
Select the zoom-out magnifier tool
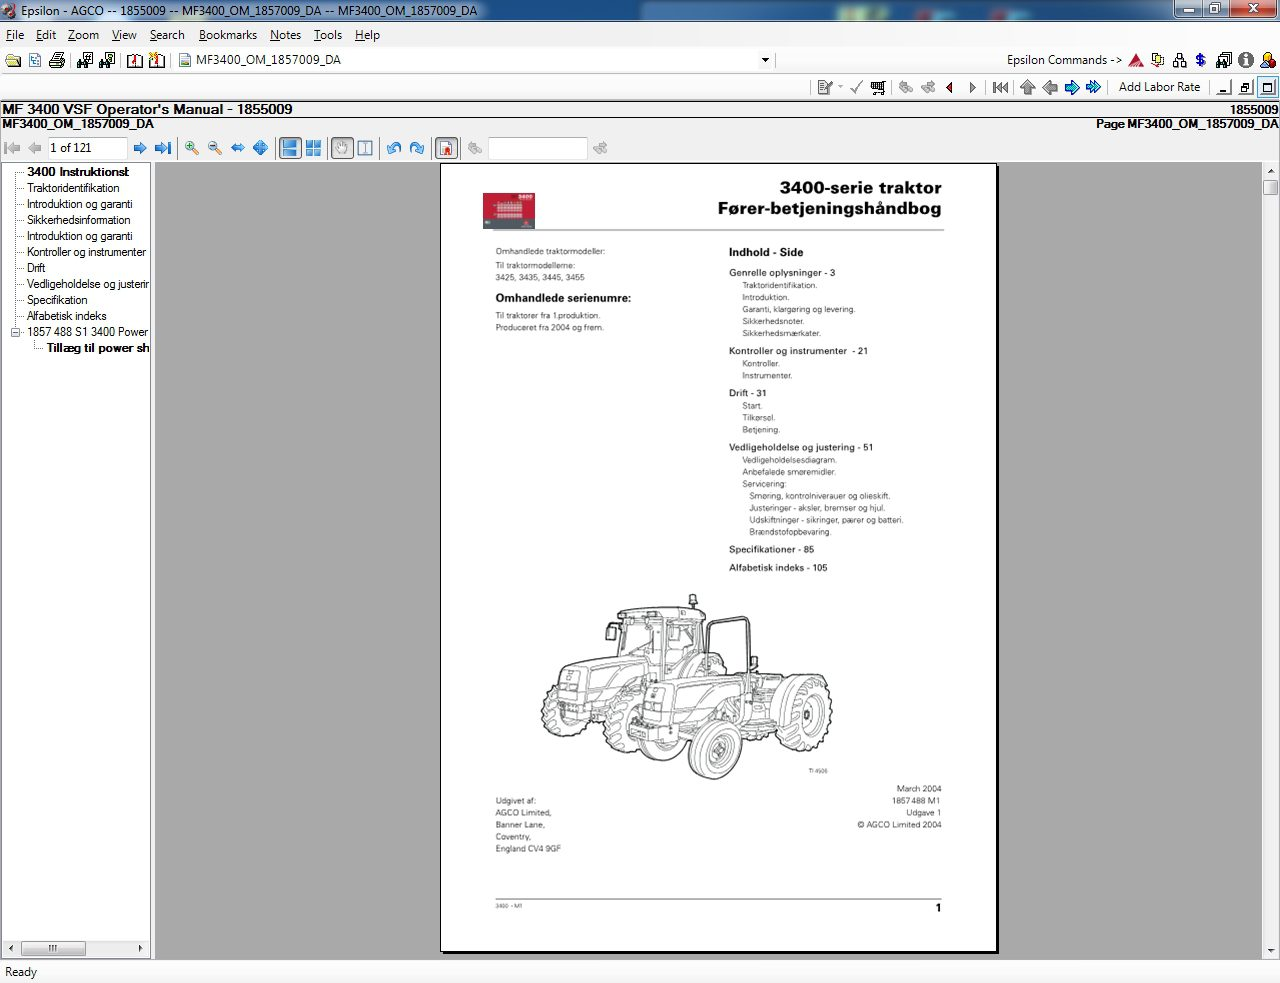(214, 147)
